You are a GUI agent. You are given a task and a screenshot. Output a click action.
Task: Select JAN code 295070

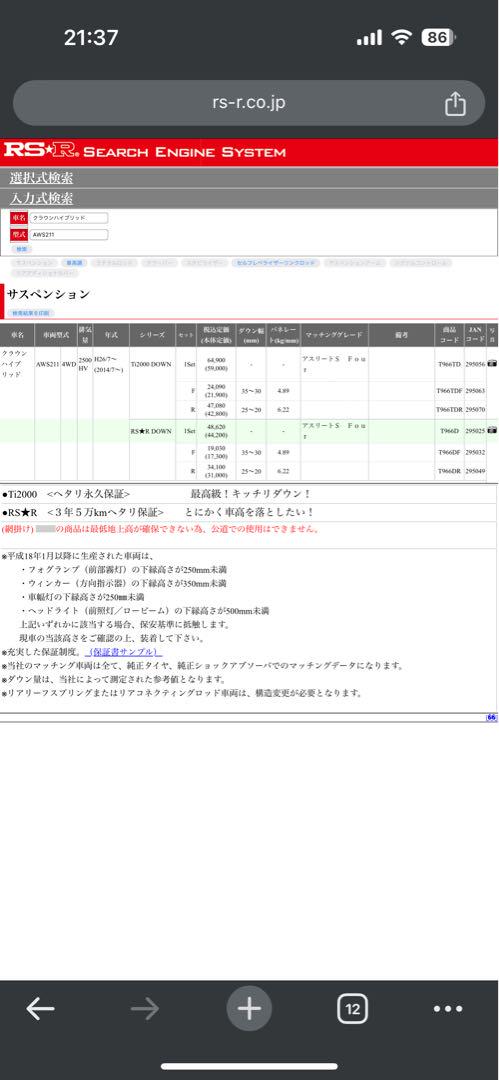475,408
